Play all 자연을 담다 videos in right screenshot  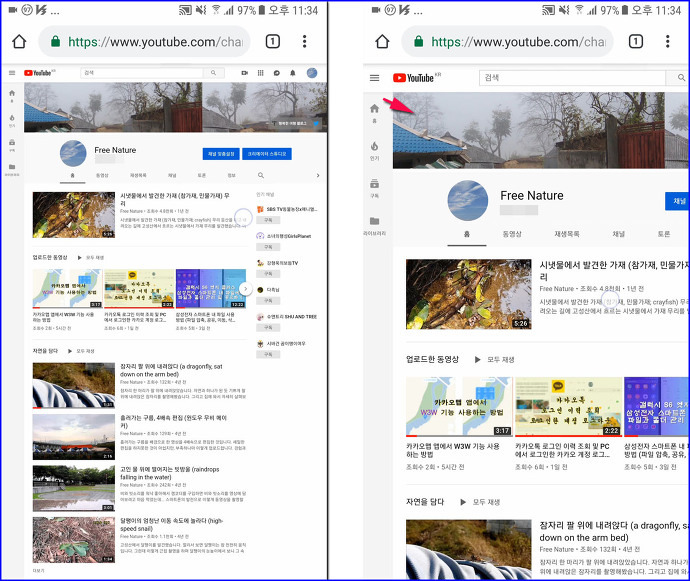[480, 502]
